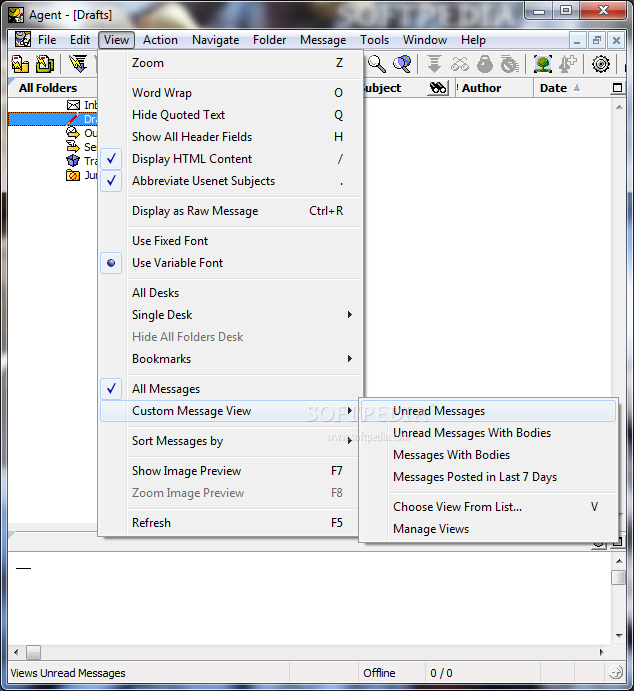The image size is (634, 691).
Task: Click the horizontal scrollbar thumb
Action: point(33,652)
